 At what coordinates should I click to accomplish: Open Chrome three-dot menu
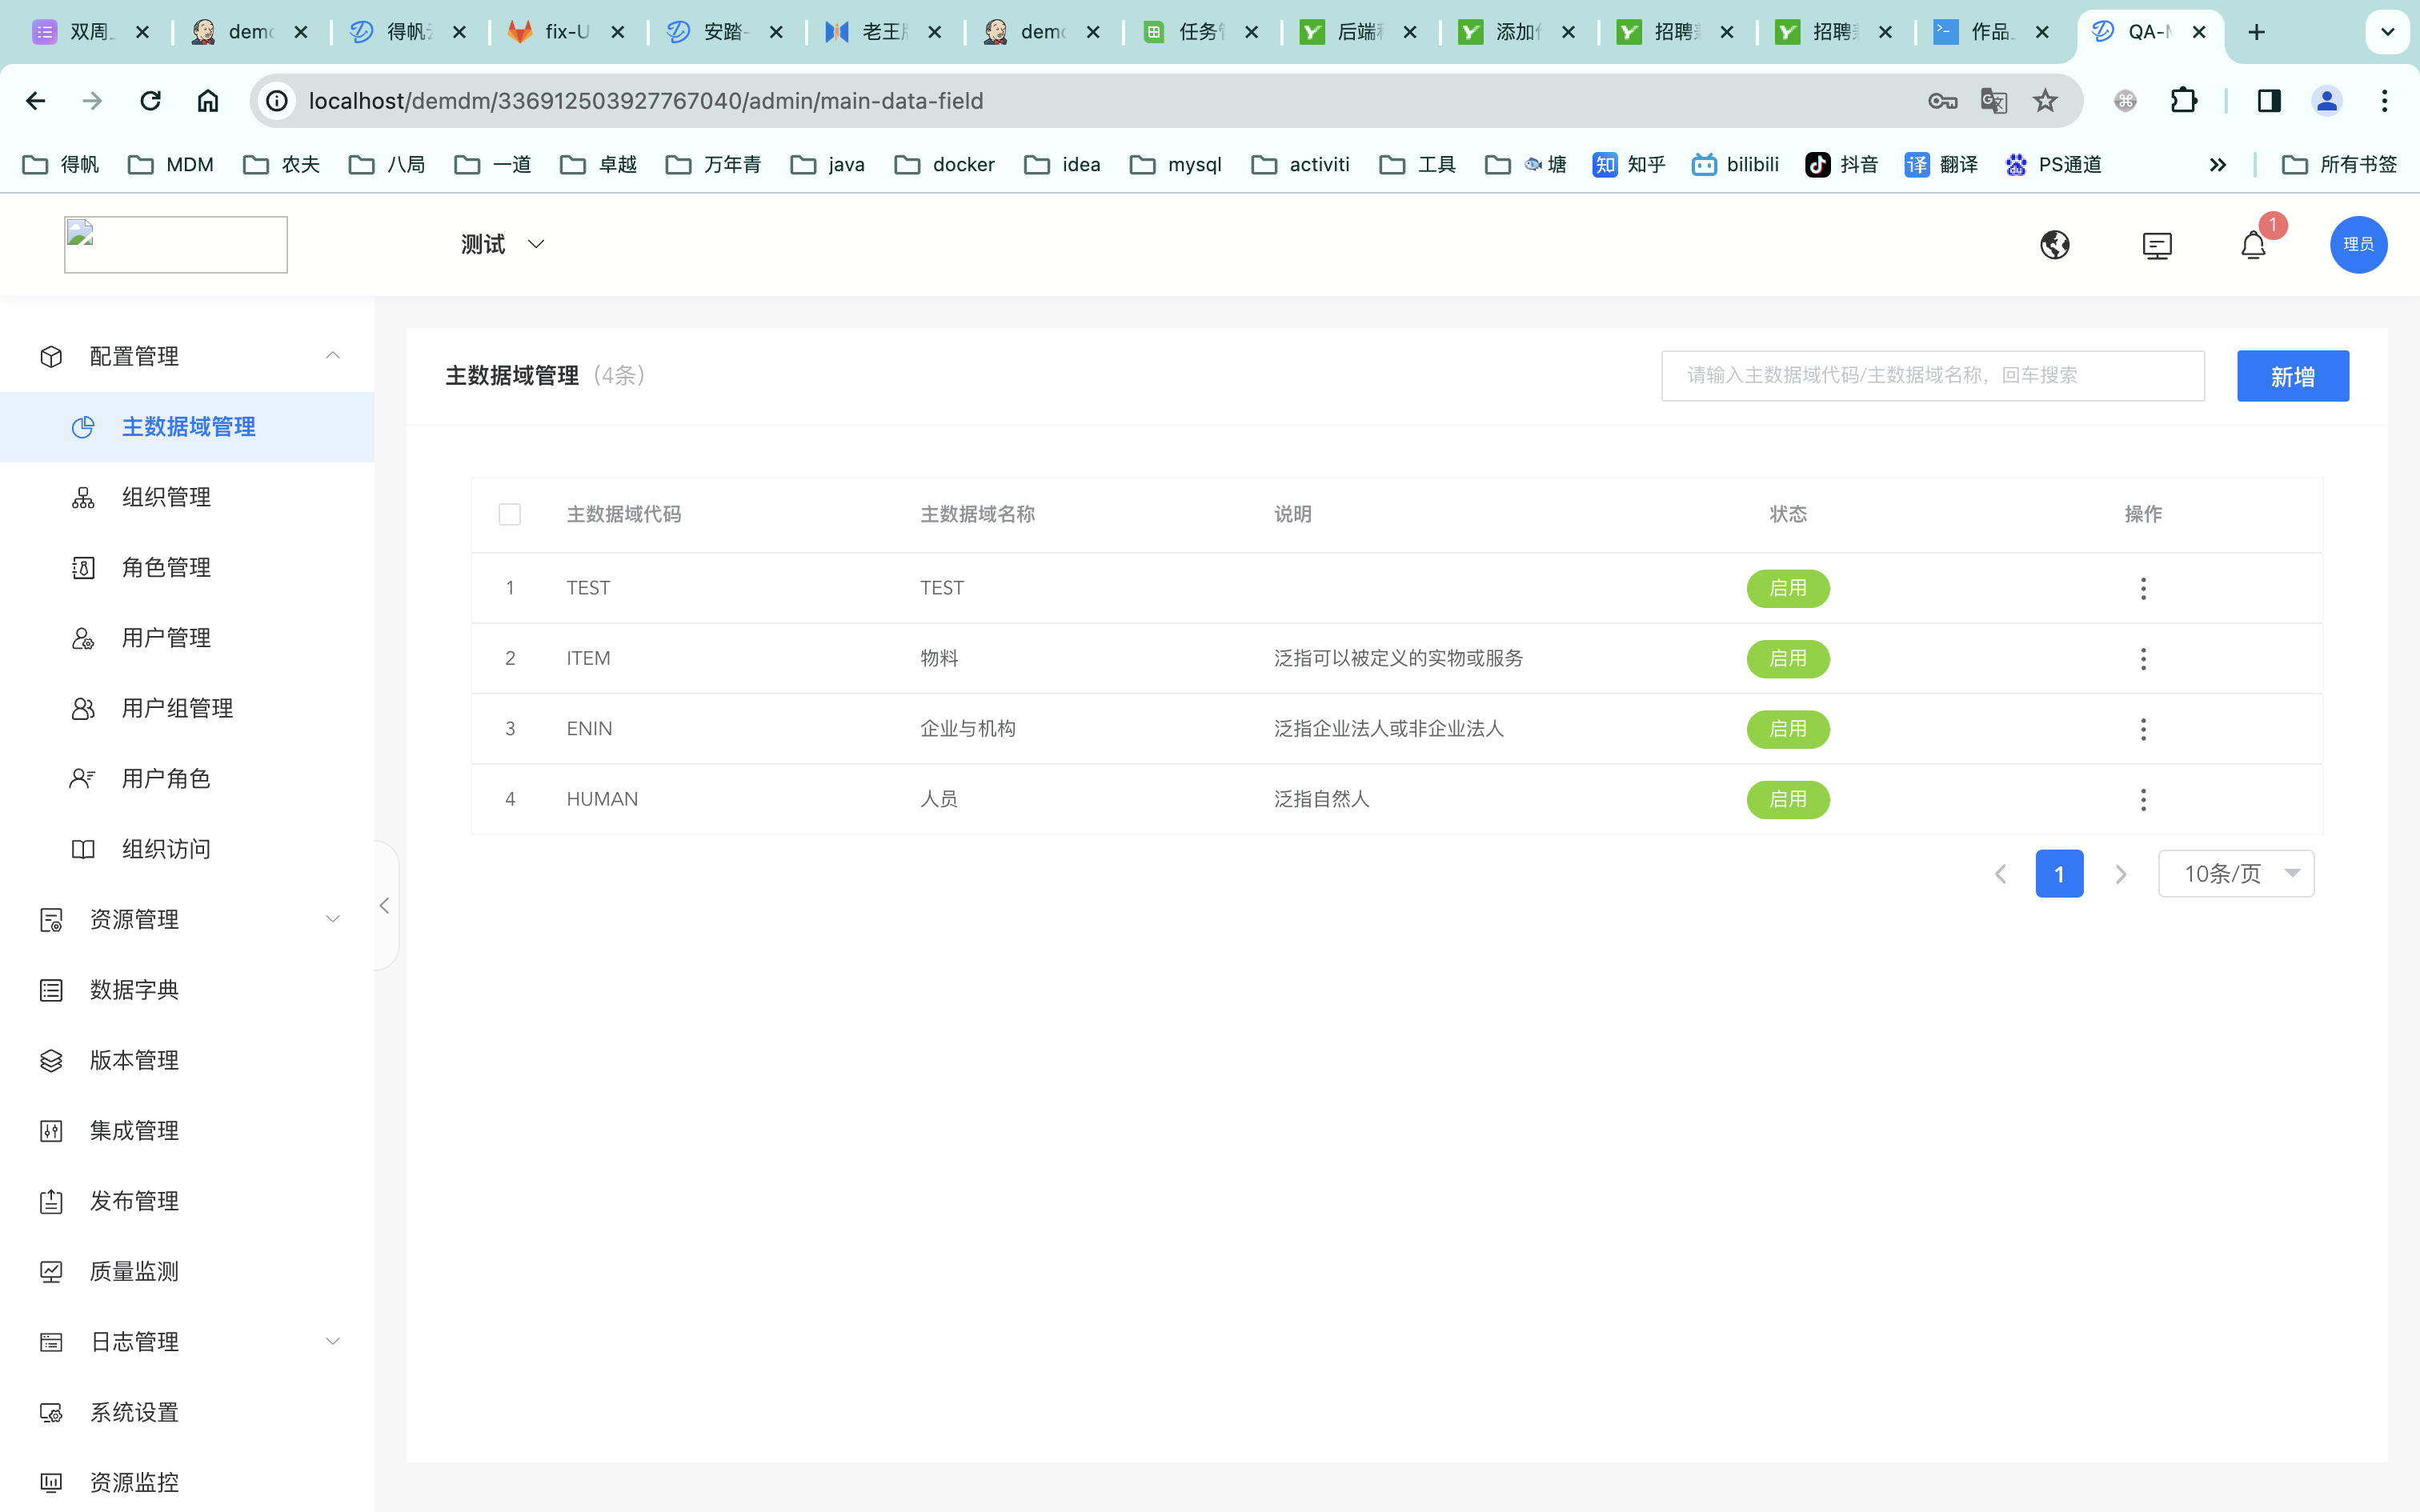coord(2385,101)
